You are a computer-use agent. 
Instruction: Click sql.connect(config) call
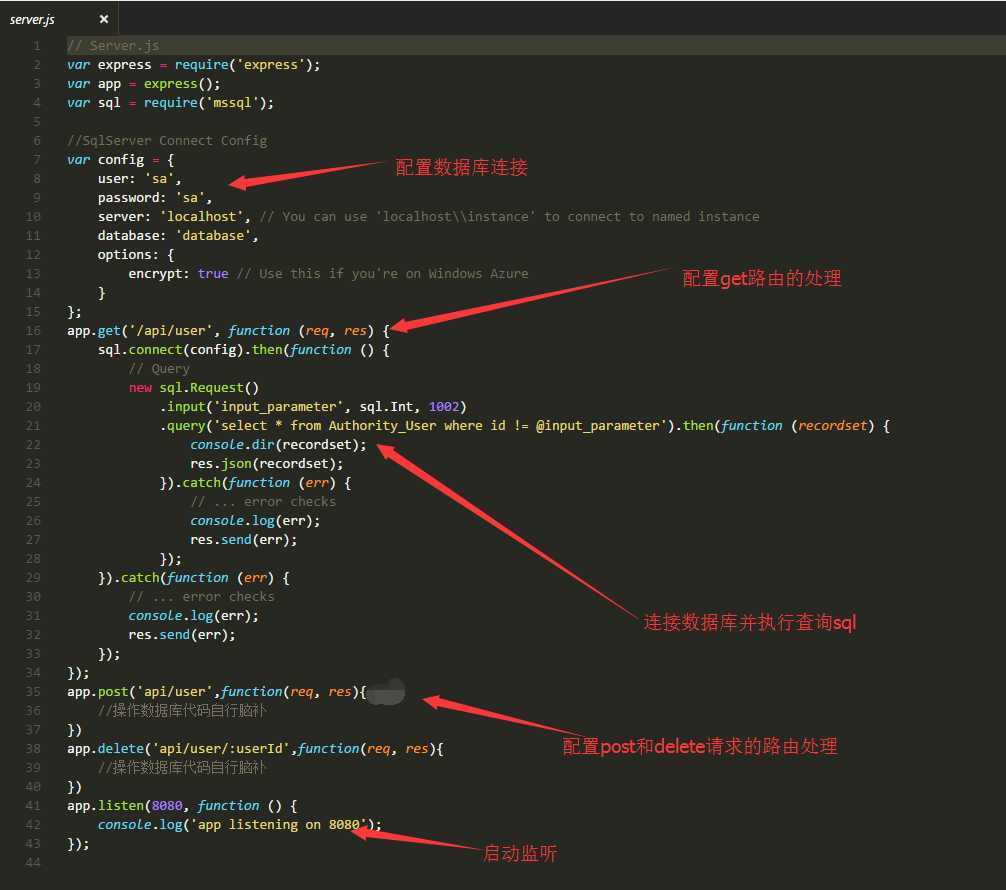[x=170, y=350]
